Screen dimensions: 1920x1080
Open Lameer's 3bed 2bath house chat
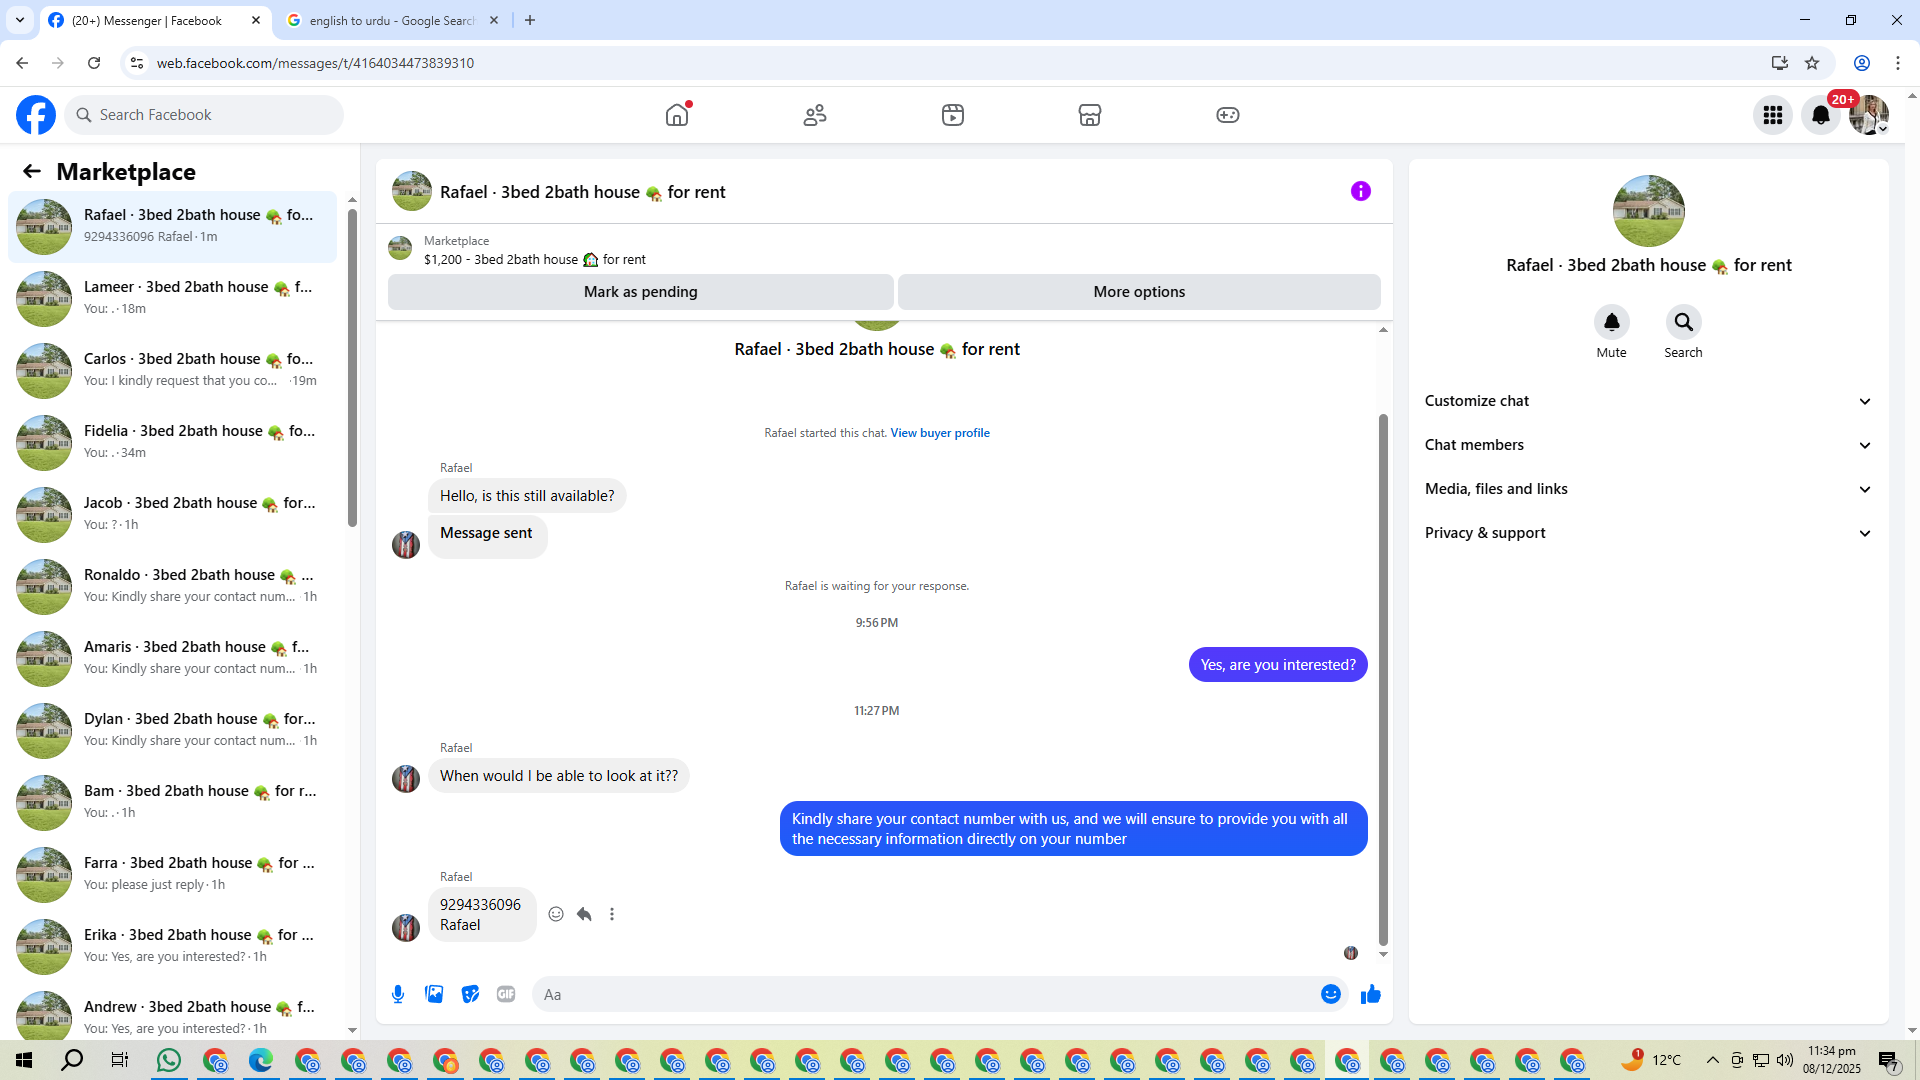[172, 298]
